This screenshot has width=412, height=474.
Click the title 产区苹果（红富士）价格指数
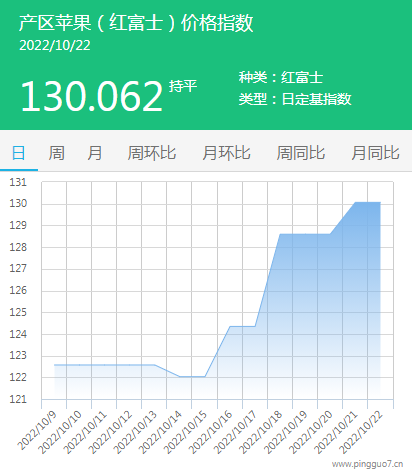(136, 23)
